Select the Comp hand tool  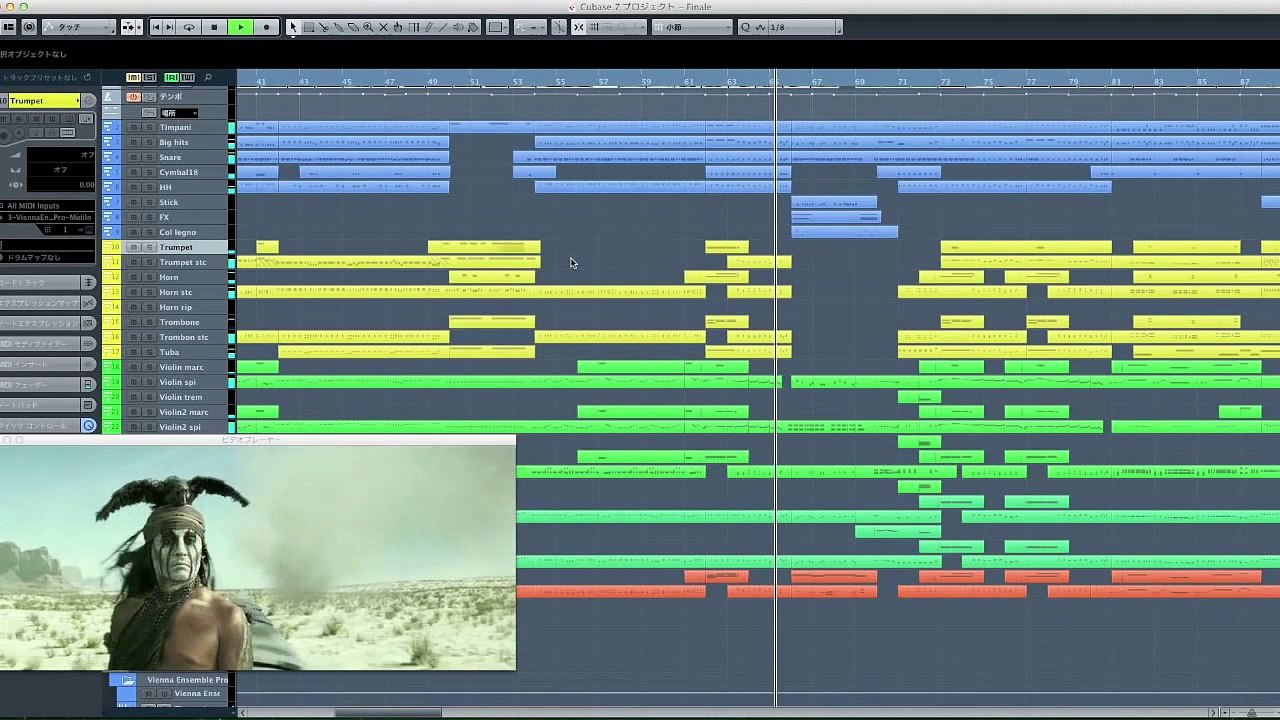398,27
